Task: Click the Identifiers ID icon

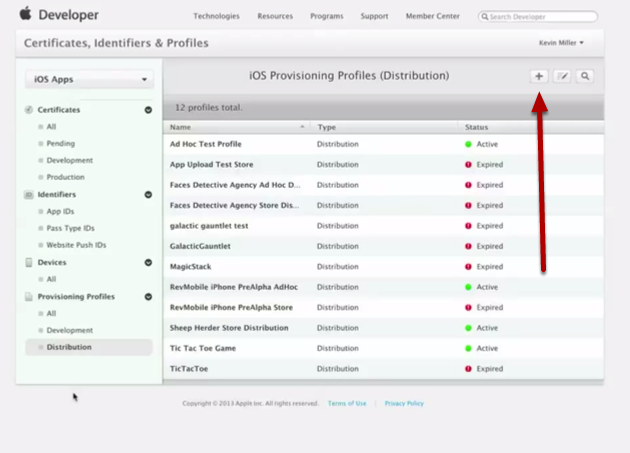Action: point(29,195)
